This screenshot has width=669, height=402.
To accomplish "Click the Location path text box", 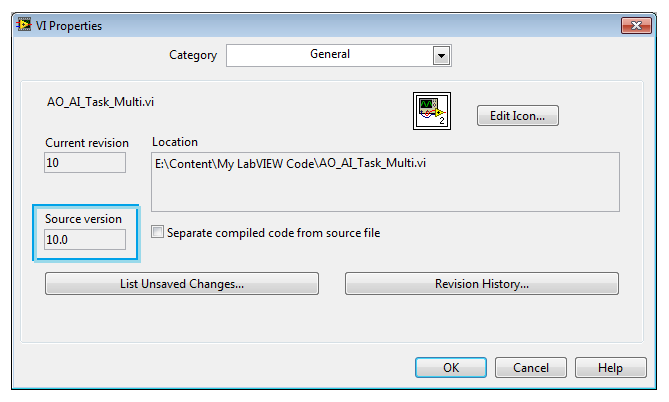I will pyautogui.click(x=385, y=182).
